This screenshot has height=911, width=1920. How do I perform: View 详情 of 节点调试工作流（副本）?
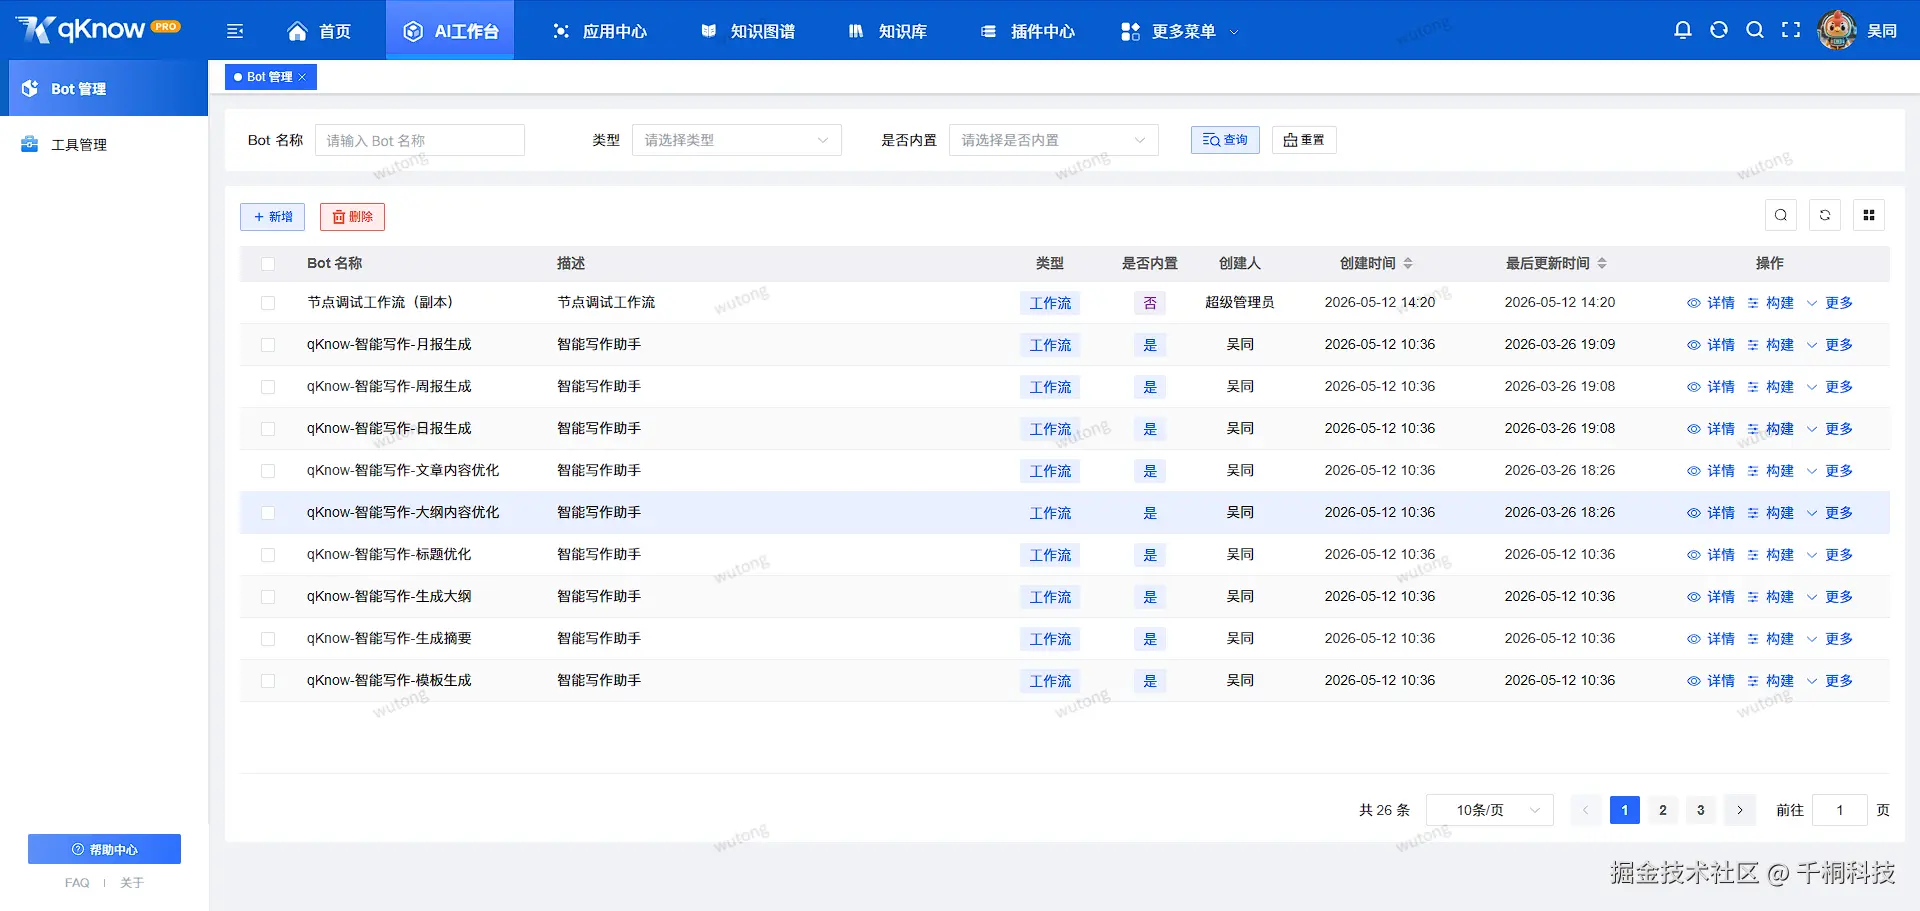coord(1711,303)
